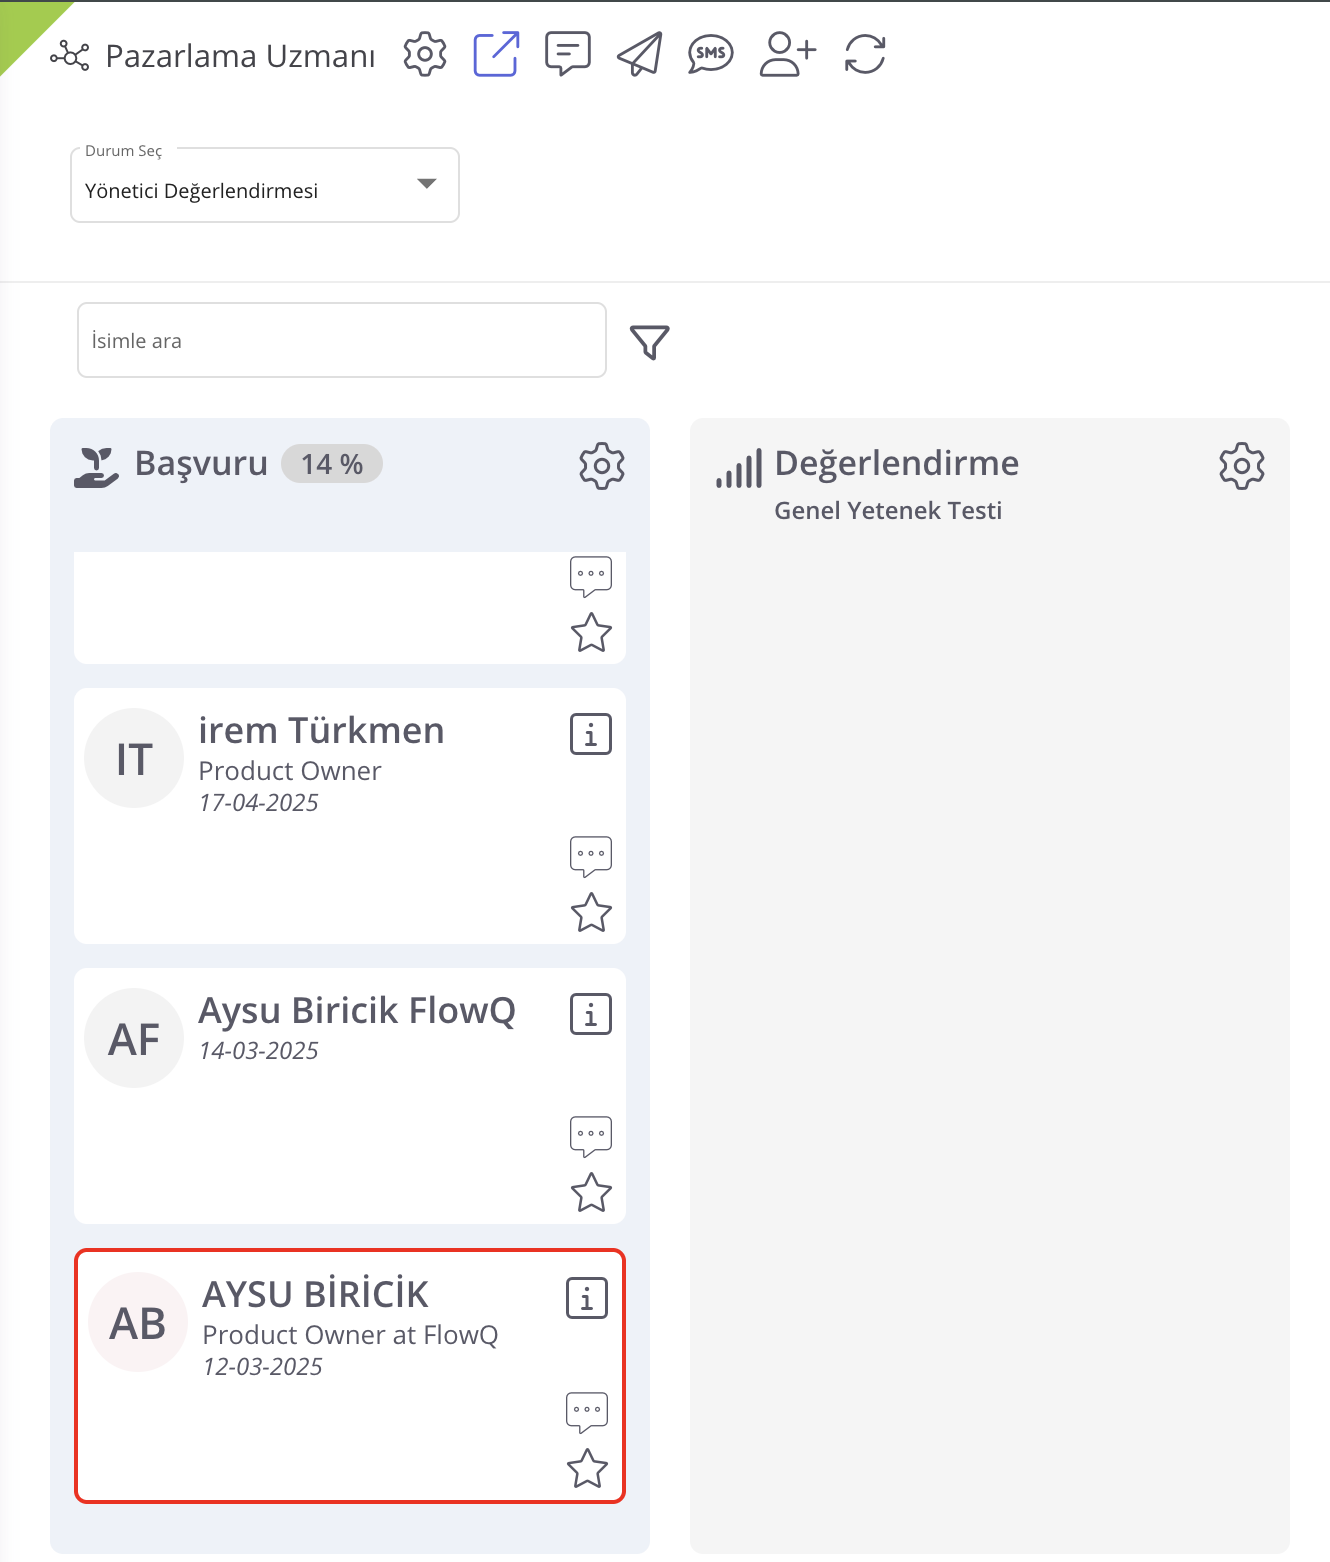Image resolution: width=1330 pixels, height=1562 pixels.
Task: Click the dropdown arrow for Yönetici Değerlendirmesi
Action: click(x=427, y=184)
